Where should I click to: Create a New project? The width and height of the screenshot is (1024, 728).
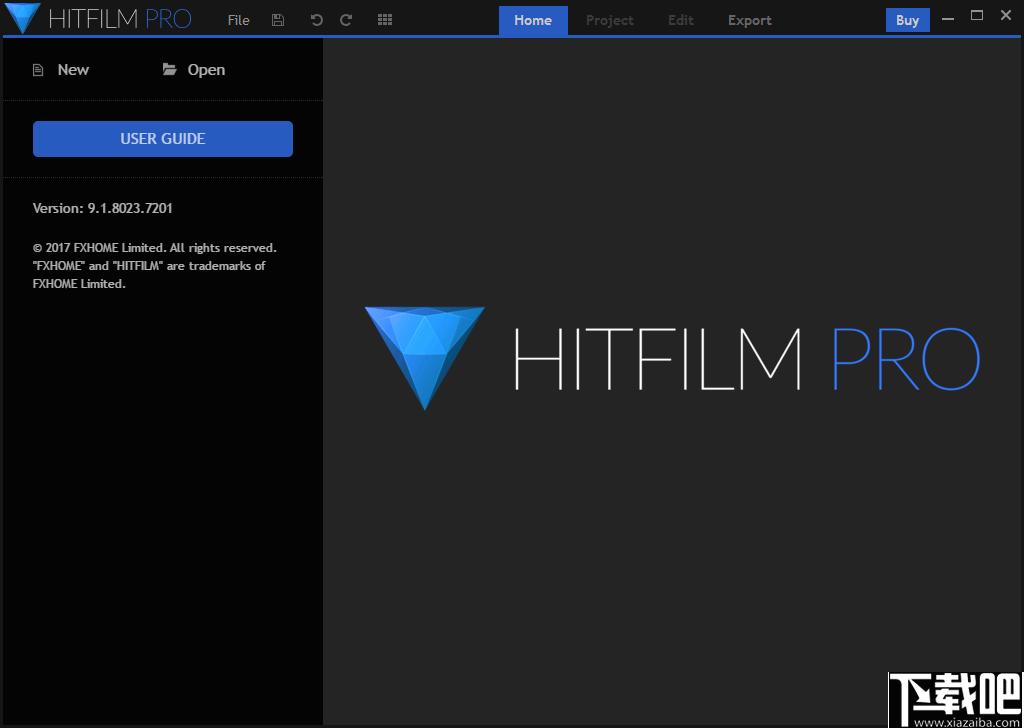(61, 70)
